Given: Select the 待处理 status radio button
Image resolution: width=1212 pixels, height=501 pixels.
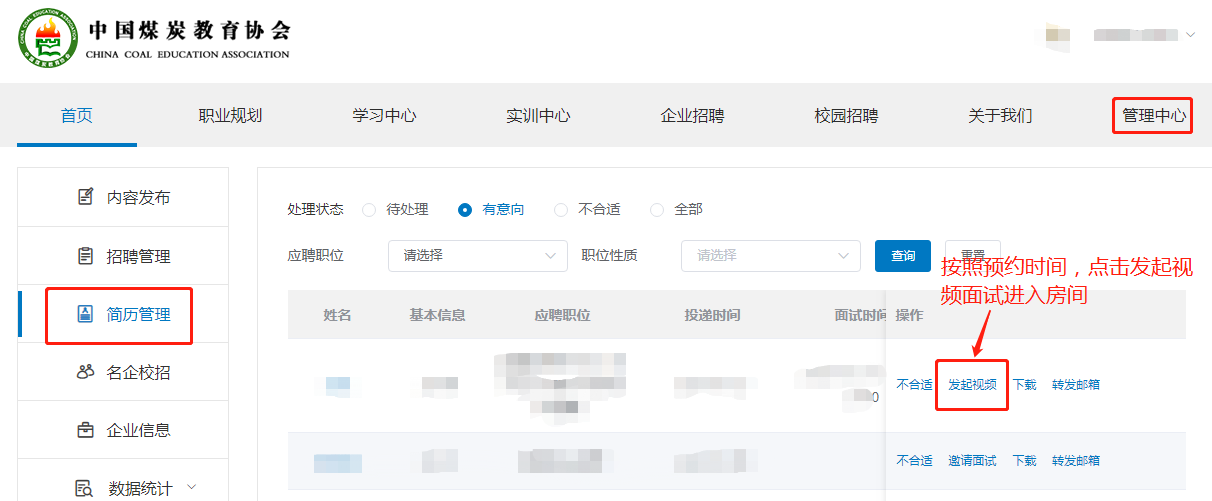Looking at the screenshot, I should 369,210.
